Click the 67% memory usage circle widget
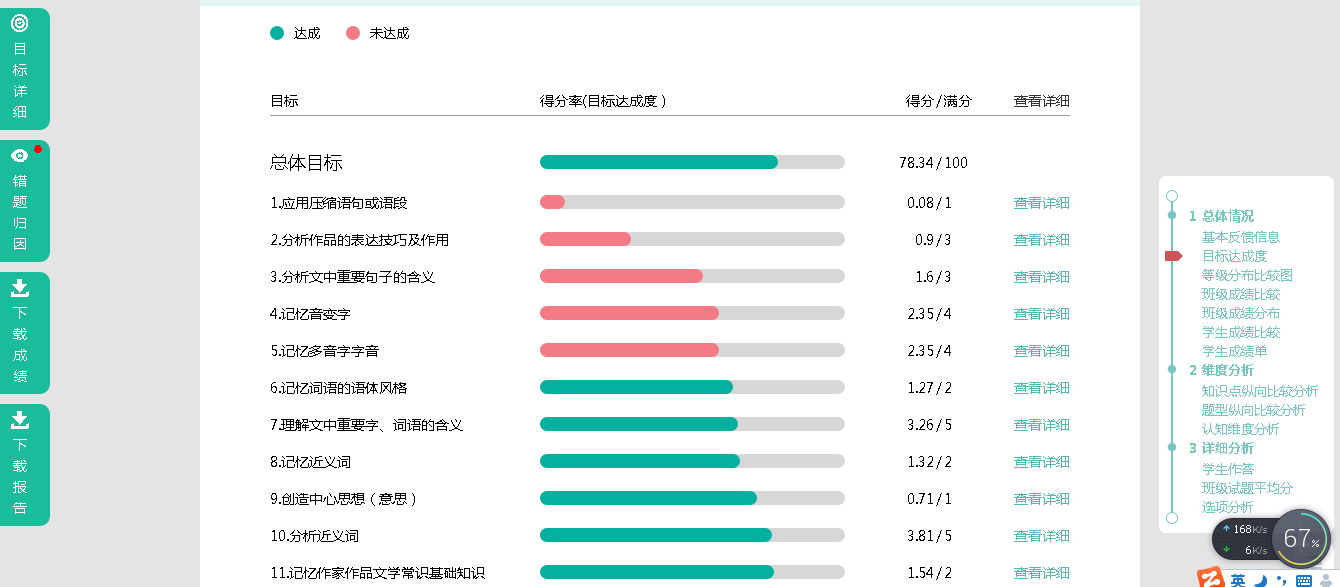The width and height of the screenshot is (1340, 587). 1300,539
